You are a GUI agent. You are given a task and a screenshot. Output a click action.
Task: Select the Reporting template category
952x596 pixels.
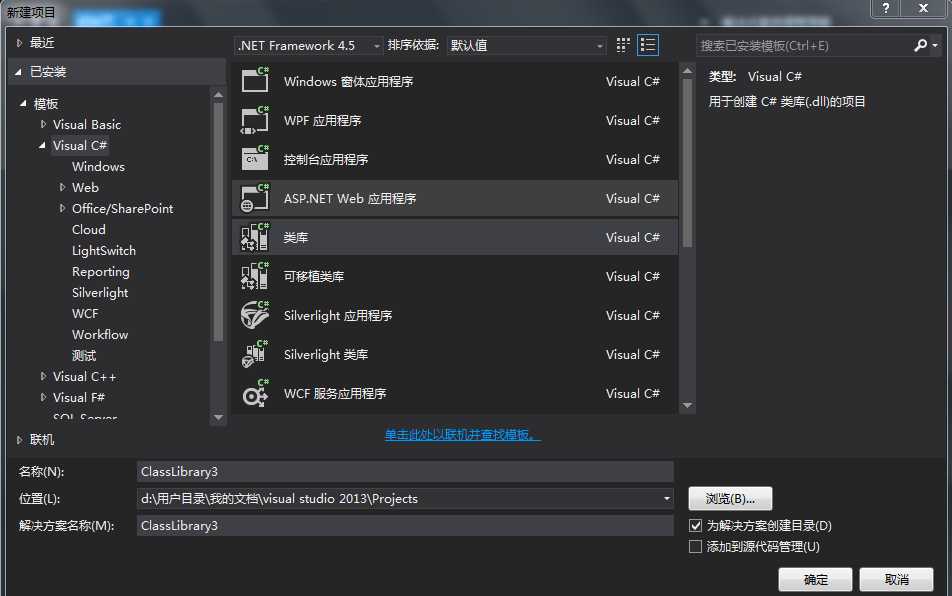pyautogui.click(x=101, y=272)
